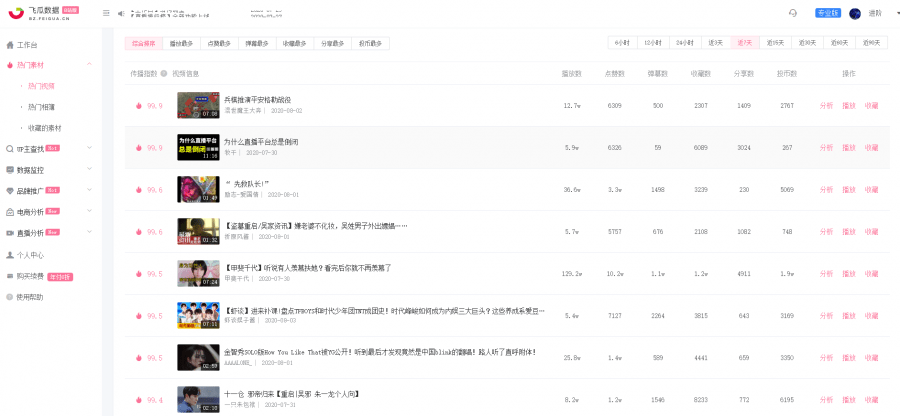Open the 兵棋推演平安格勒战役 video thumbnail
Screen dimensions: 900x416
pos(198,105)
